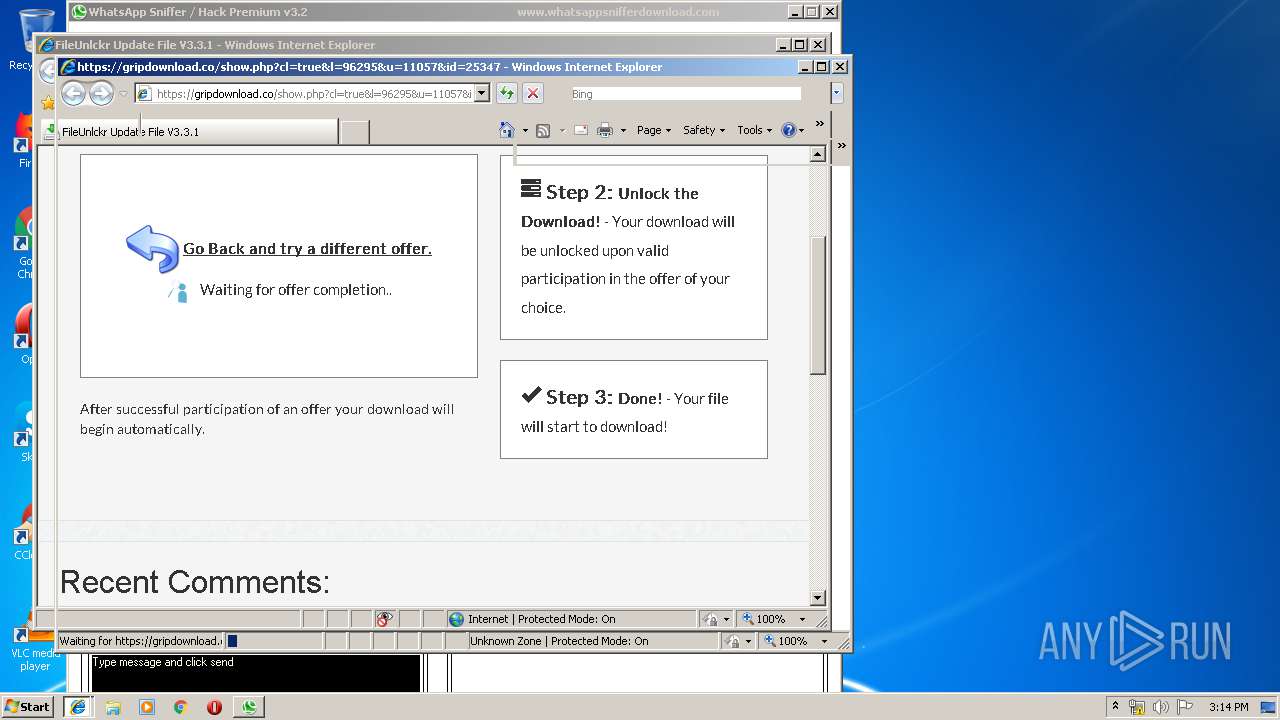Click the Waiting for offer completion text
This screenshot has width=1280, height=720.
coord(295,290)
